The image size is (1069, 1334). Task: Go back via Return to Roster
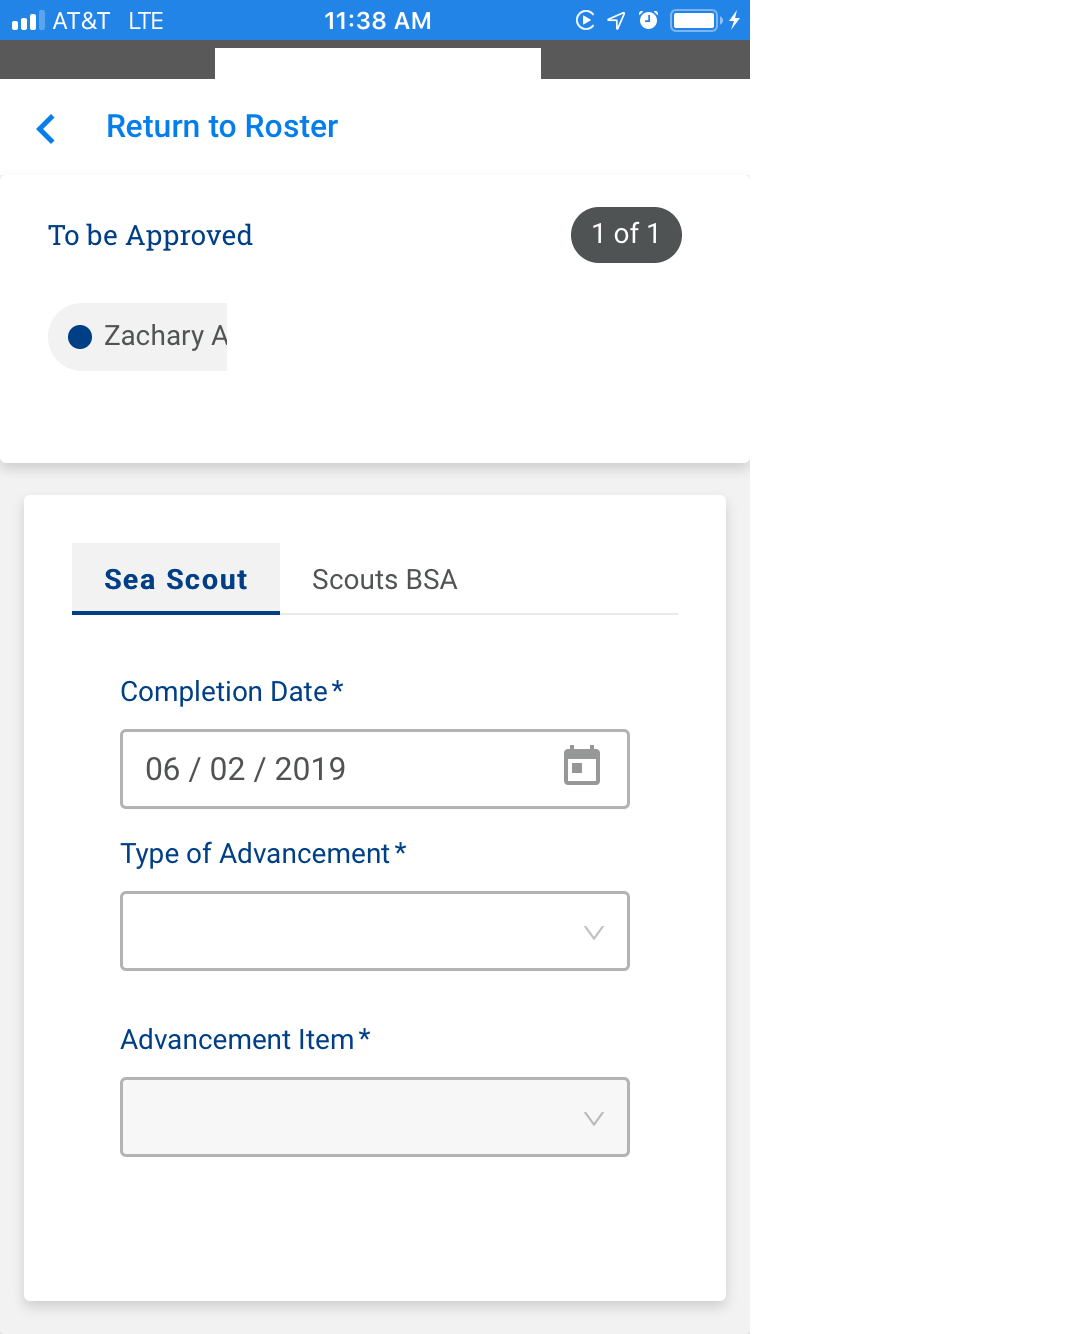(x=222, y=127)
